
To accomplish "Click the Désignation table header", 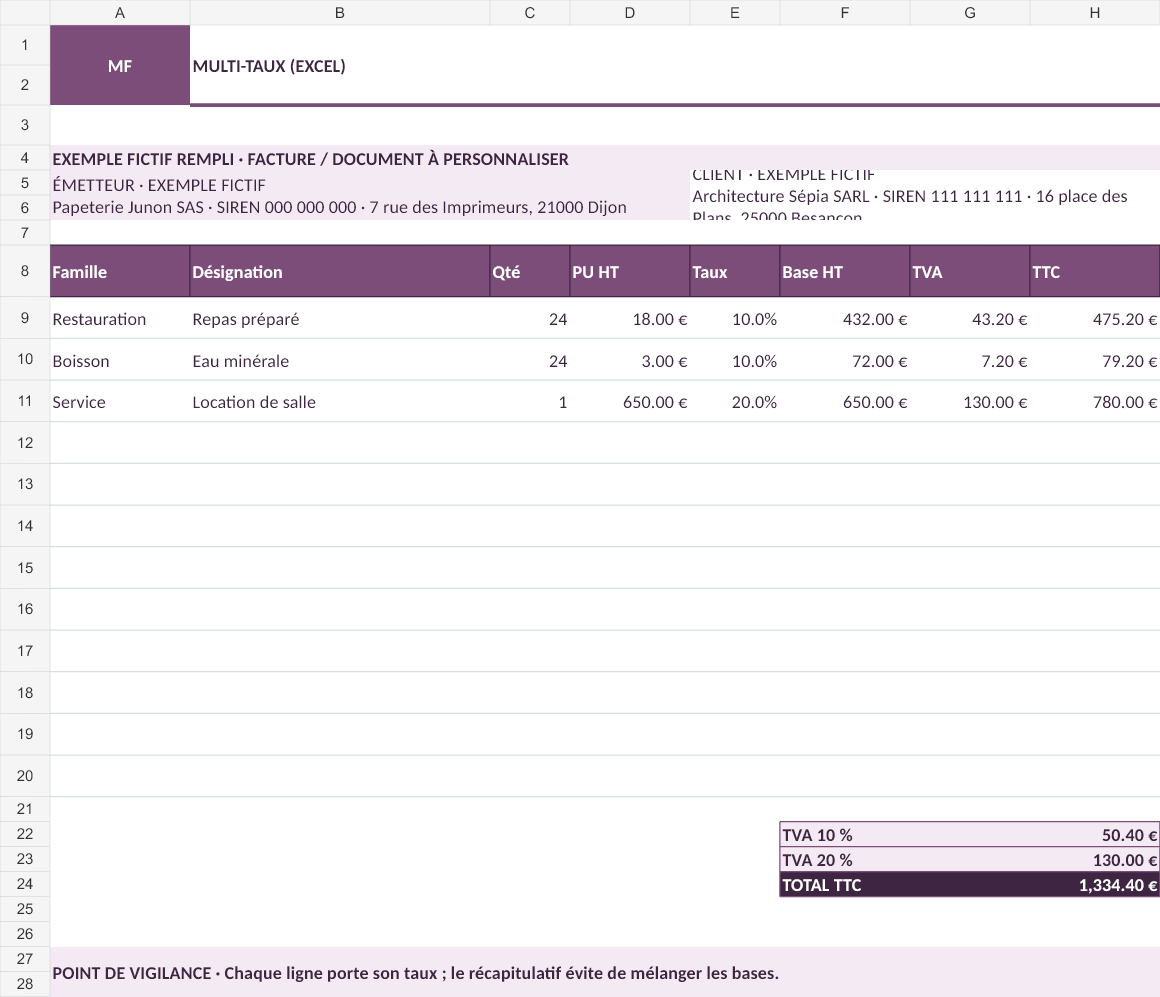I will (340, 271).
